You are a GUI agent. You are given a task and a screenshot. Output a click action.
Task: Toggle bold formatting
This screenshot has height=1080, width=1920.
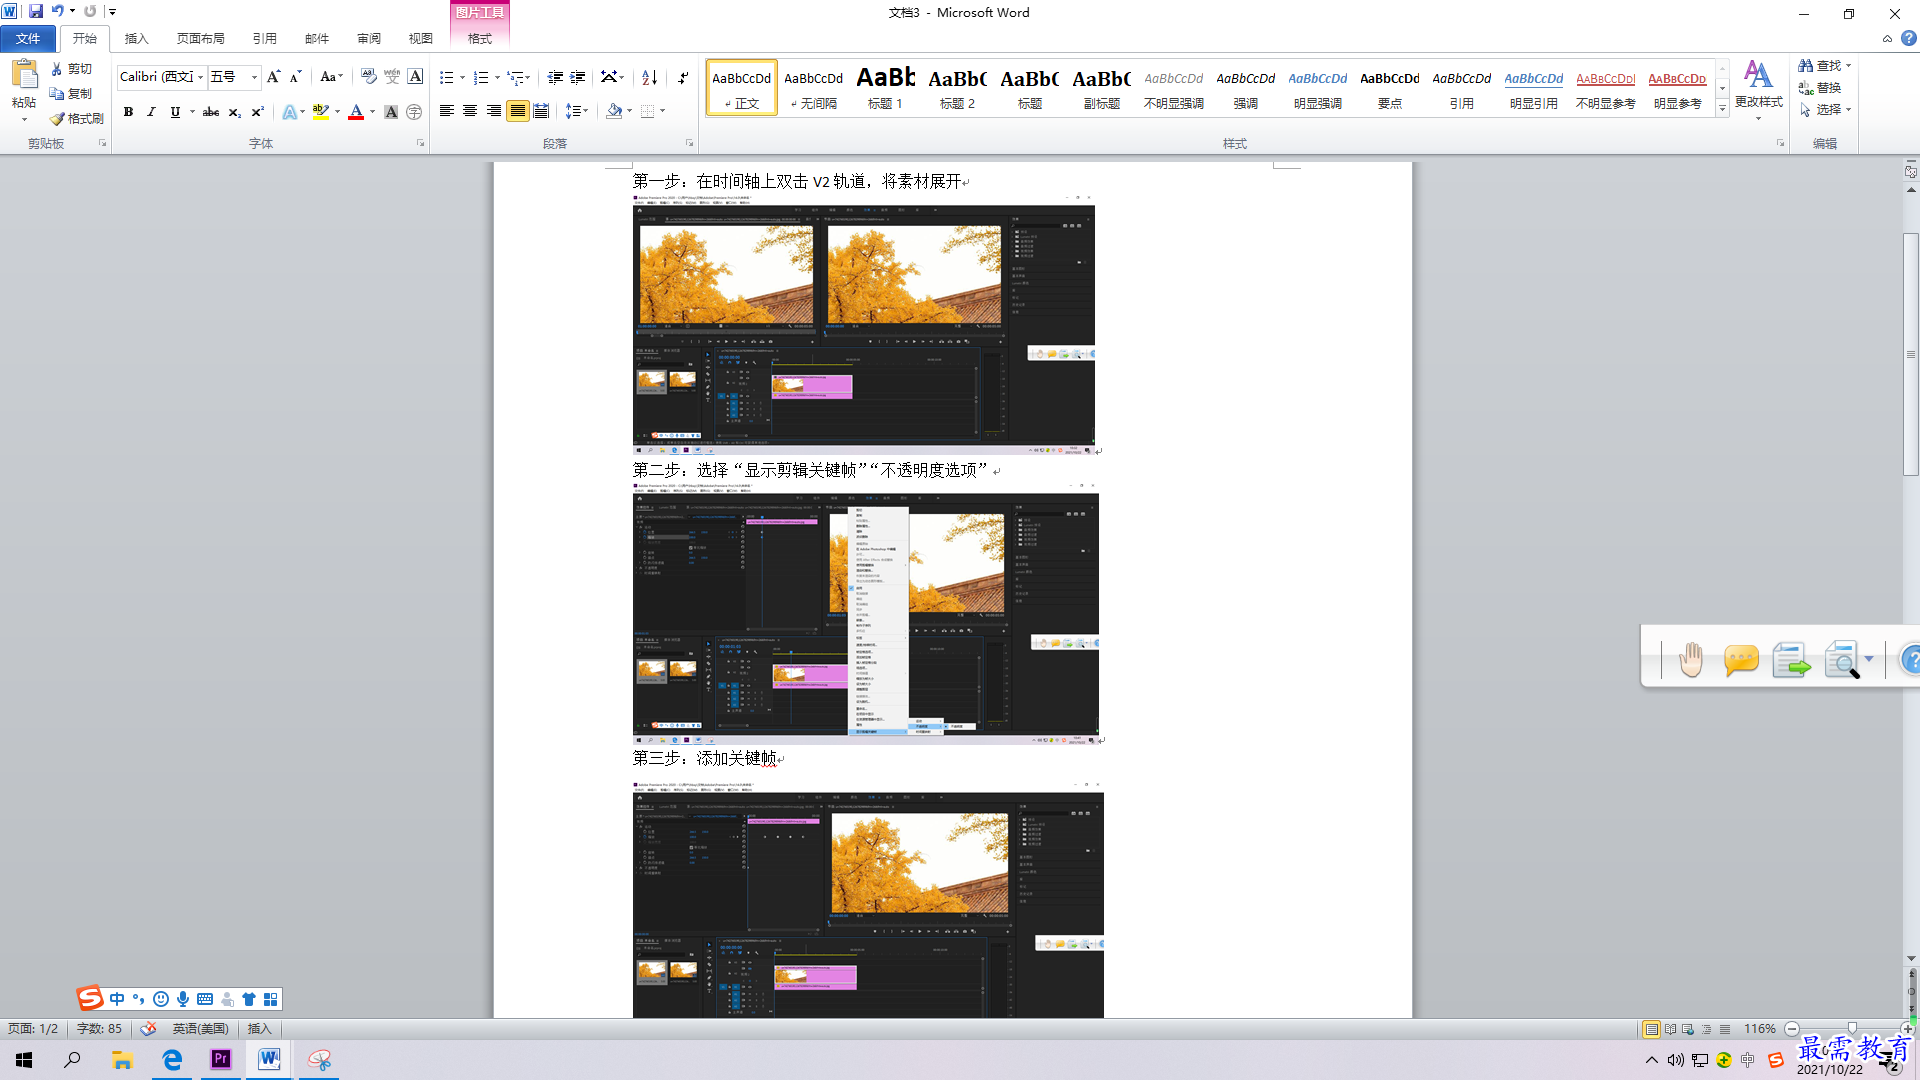coord(128,112)
